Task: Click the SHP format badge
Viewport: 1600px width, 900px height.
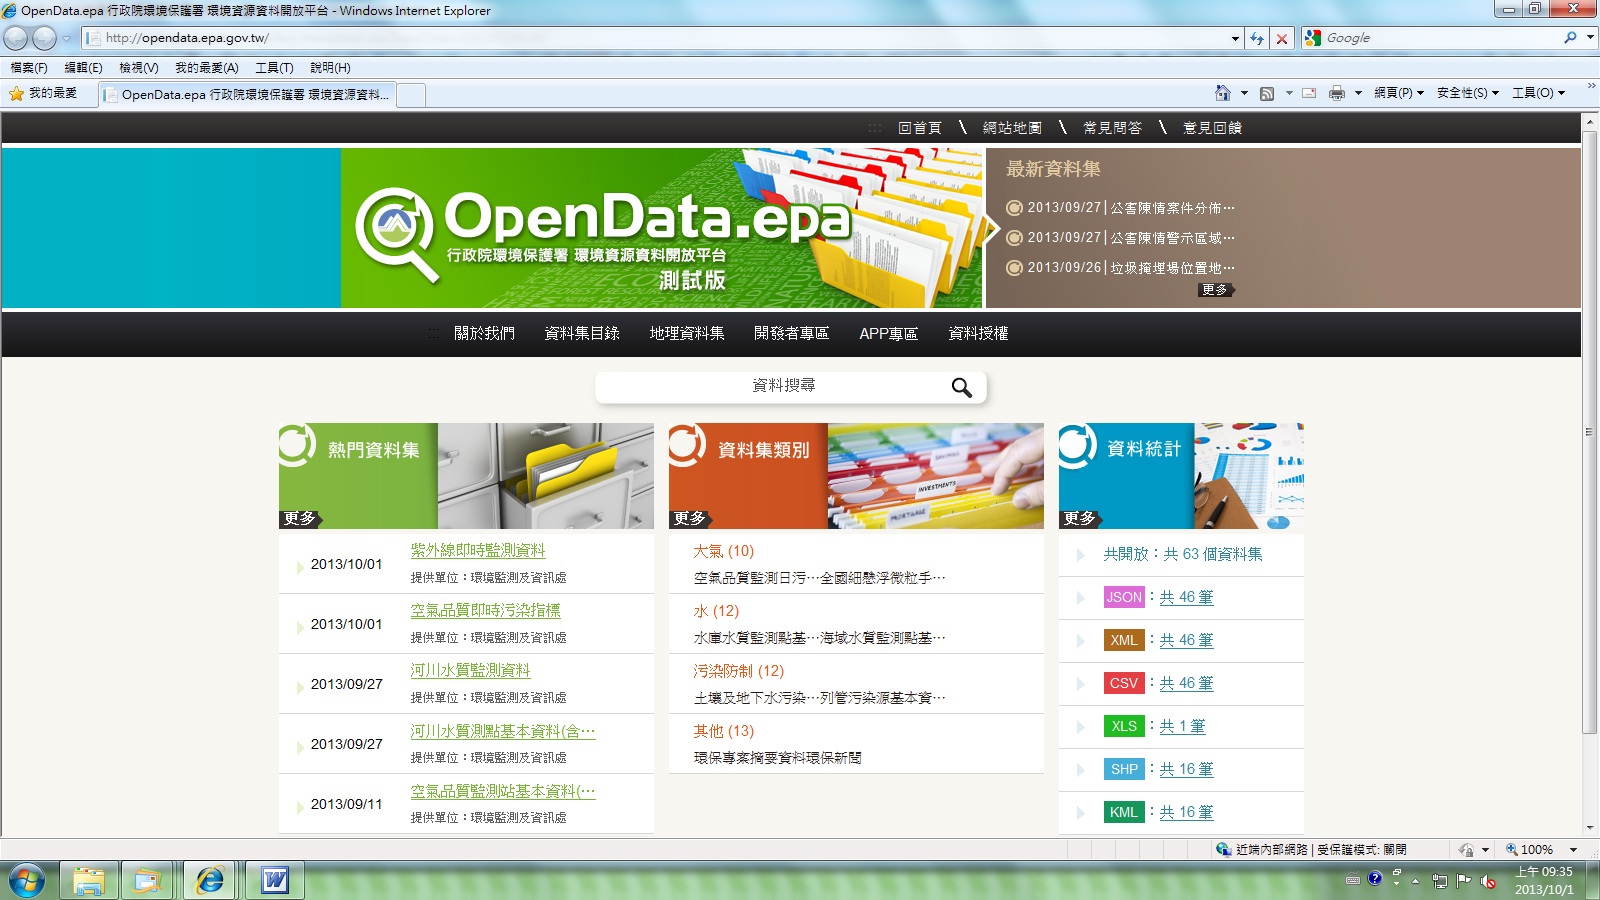Action: pyautogui.click(x=1124, y=769)
